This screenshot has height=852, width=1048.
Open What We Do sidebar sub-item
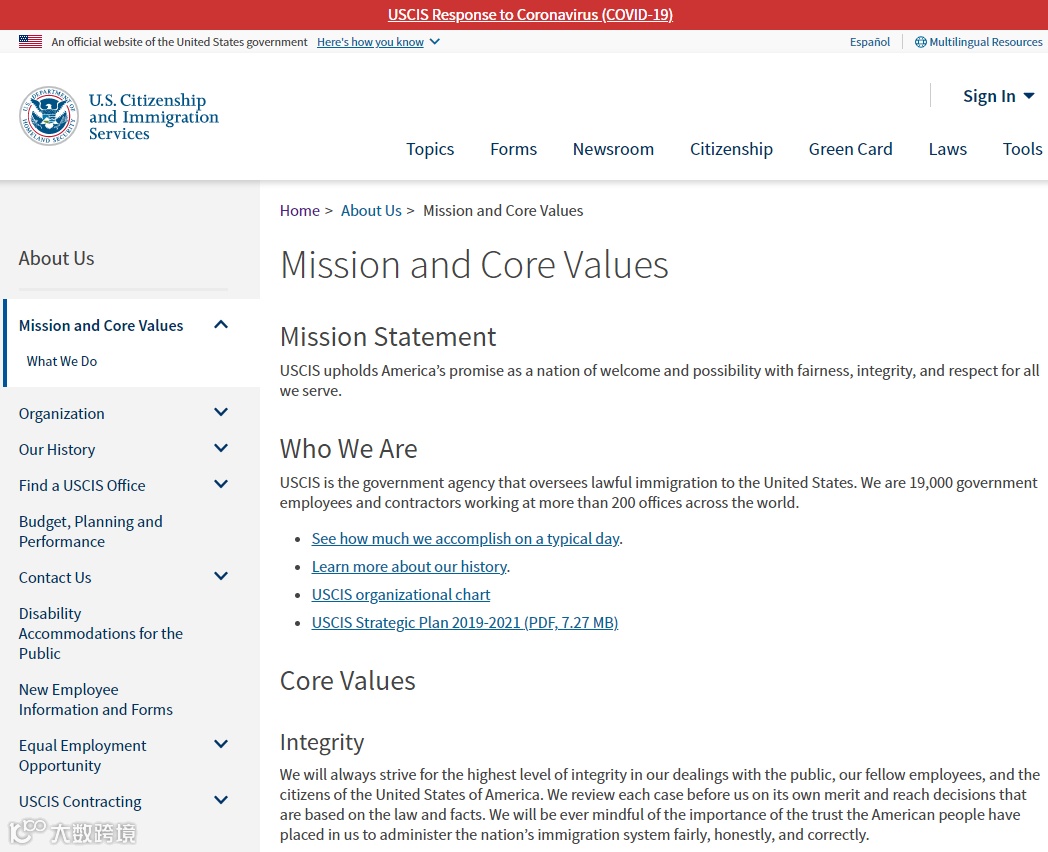(x=61, y=361)
